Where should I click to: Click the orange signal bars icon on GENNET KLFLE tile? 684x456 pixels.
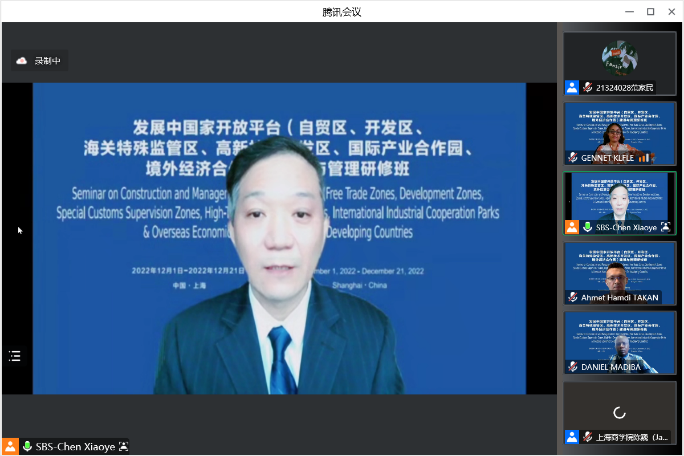coord(644,158)
